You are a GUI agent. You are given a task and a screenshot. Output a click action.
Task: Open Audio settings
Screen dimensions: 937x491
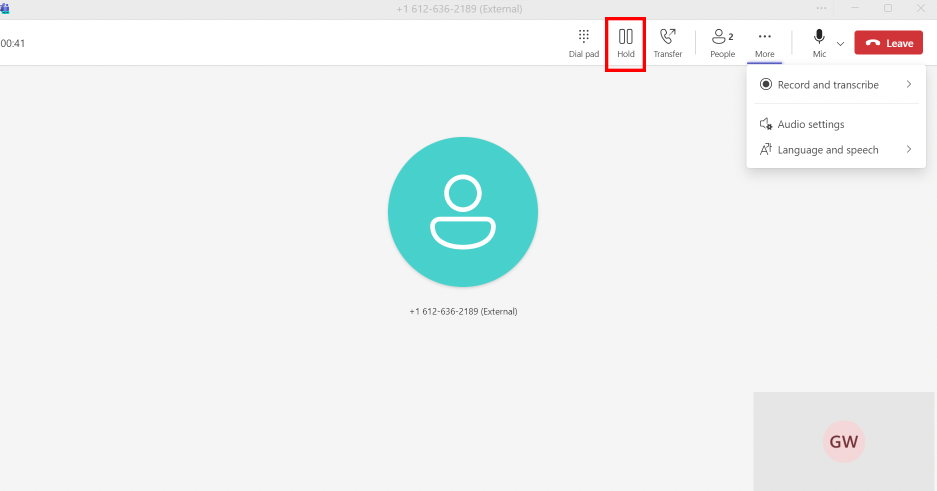click(x=835, y=124)
